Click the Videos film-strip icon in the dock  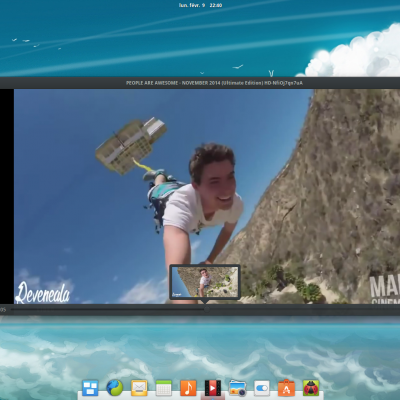213,388
